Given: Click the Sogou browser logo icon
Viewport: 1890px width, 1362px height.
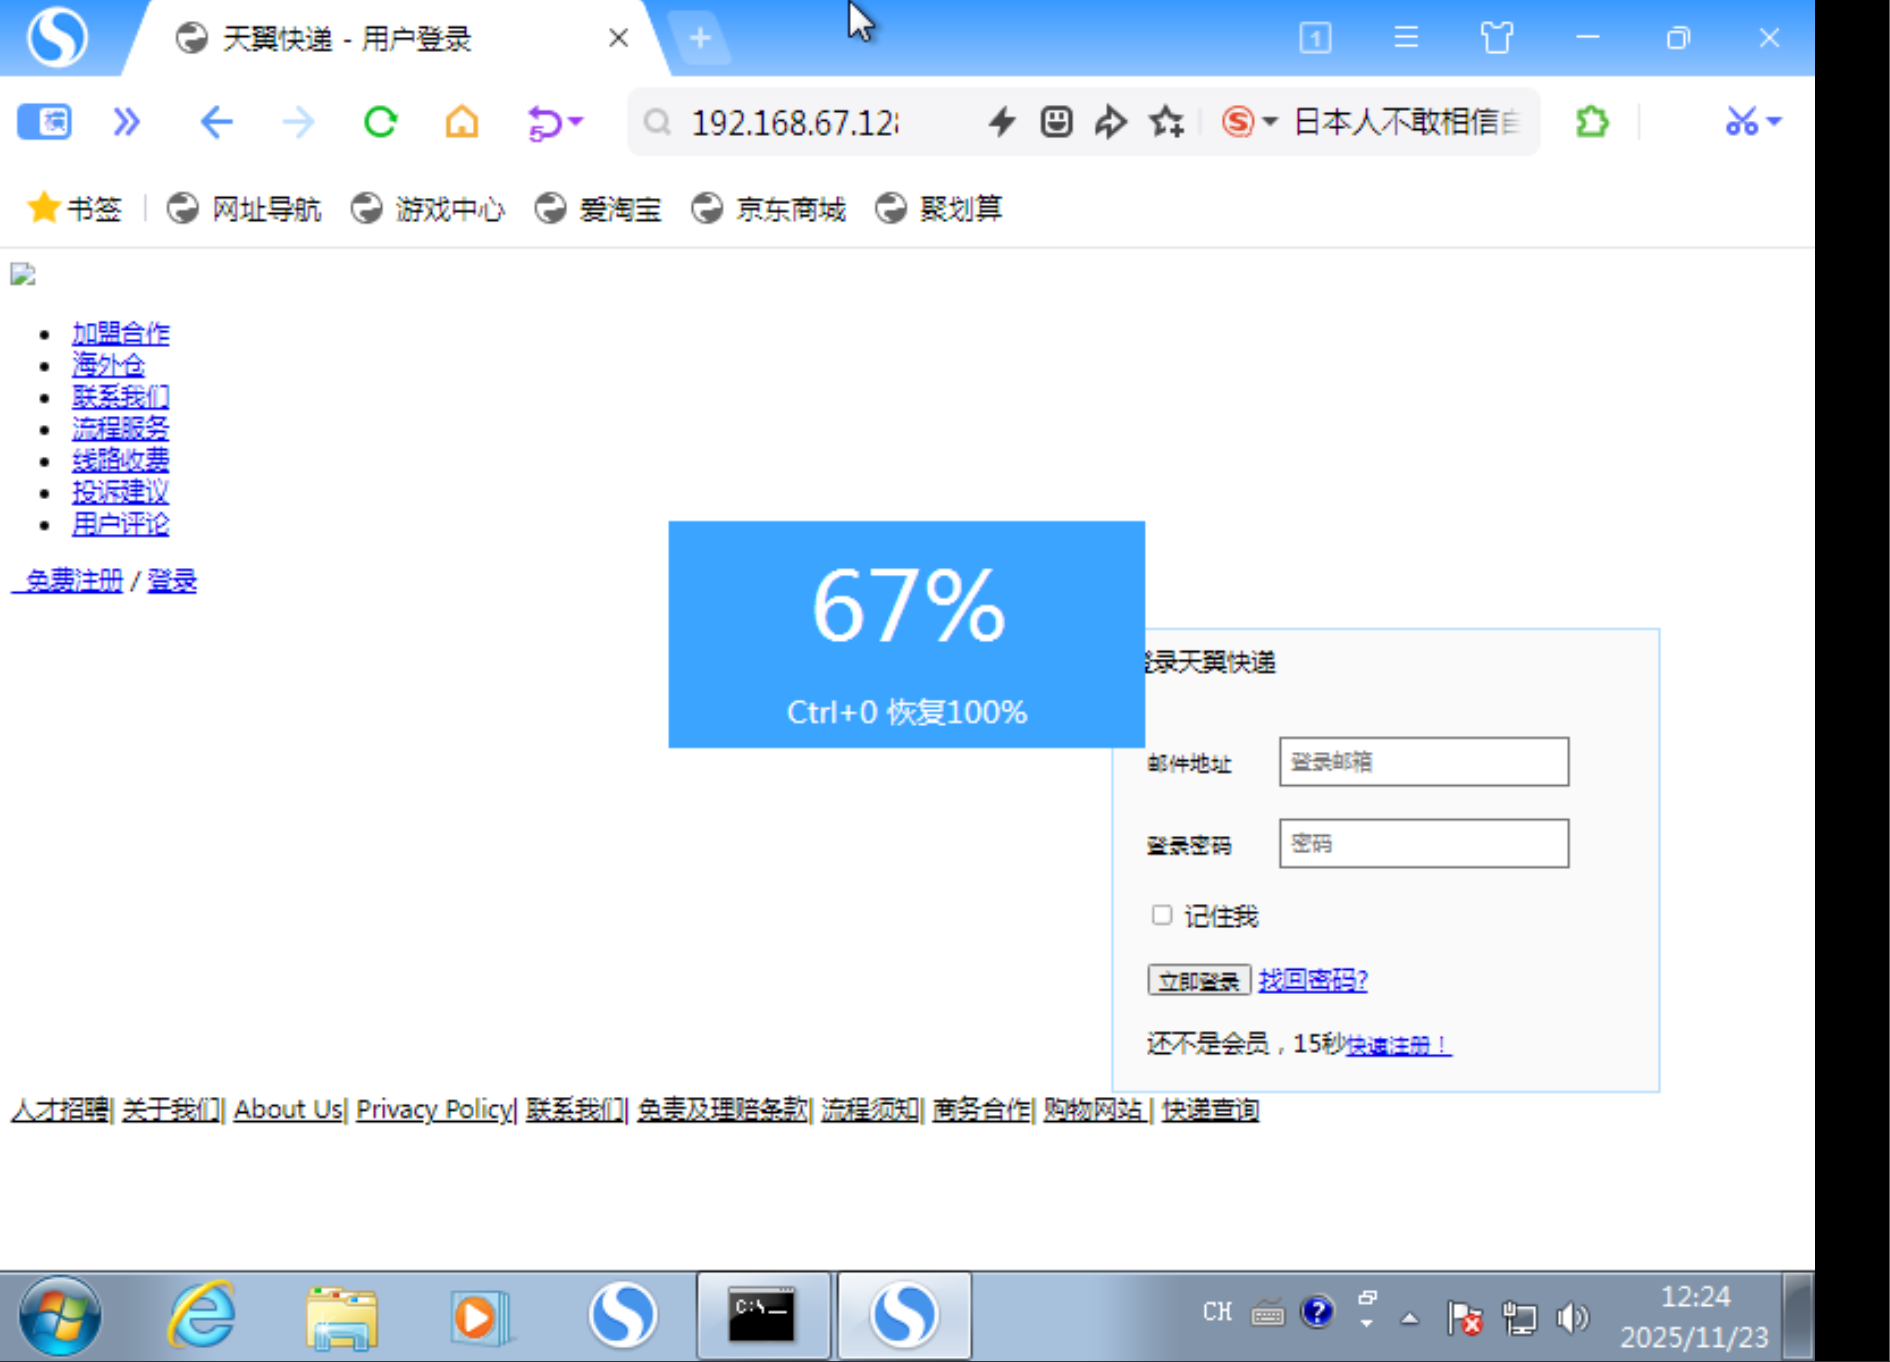Looking at the screenshot, I should click(57, 36).
